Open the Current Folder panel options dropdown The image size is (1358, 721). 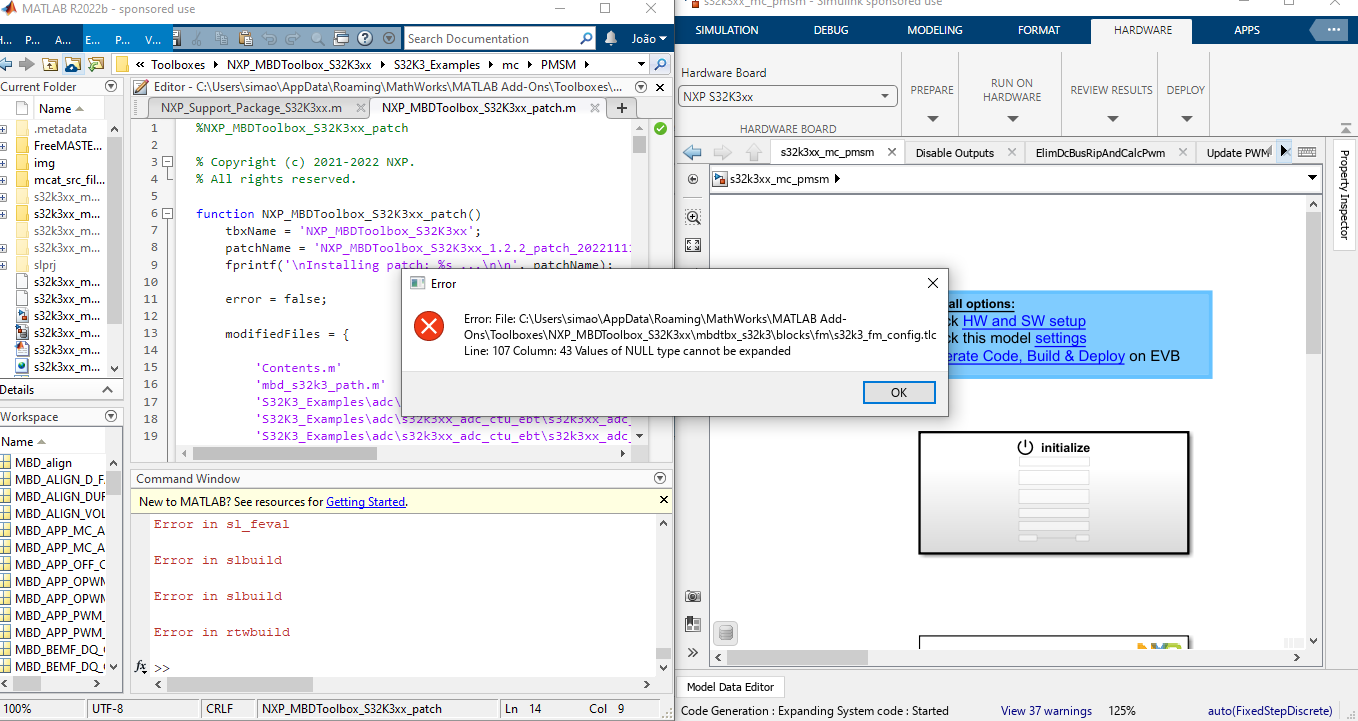(x=110, y=86)
